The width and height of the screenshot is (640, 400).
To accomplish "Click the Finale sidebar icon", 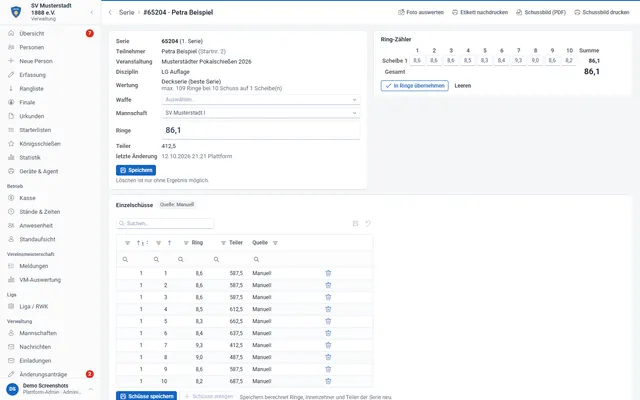I will point(11,102).
